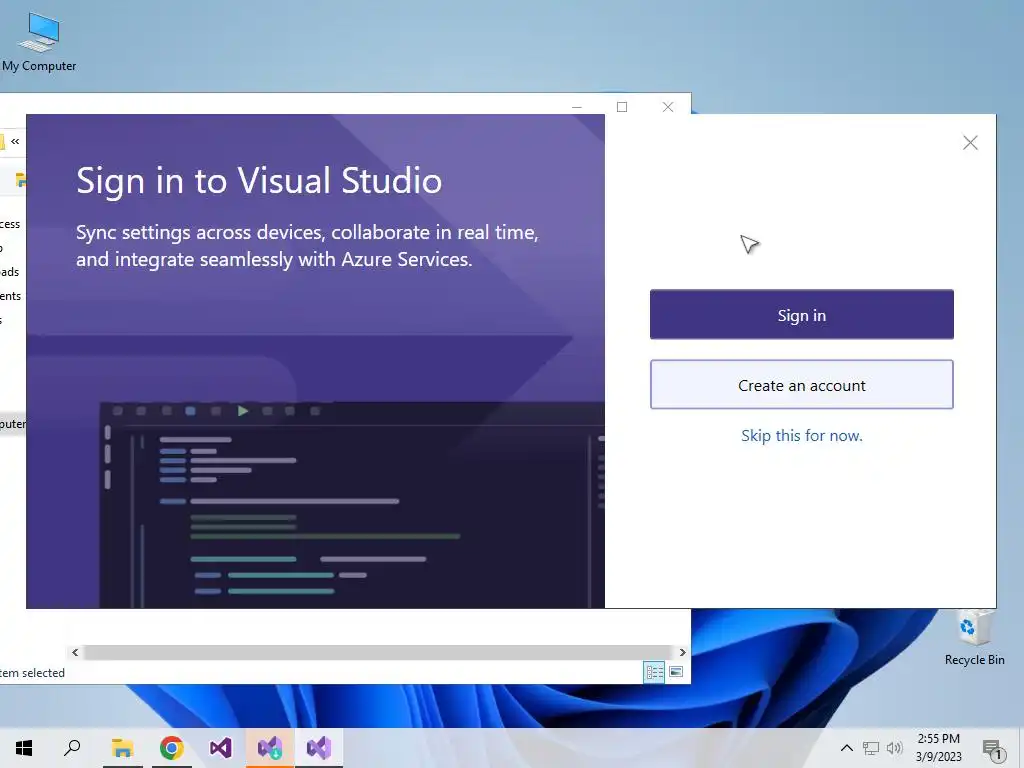The width and height of the screenshot is (1024, 768).
Task: Open the Windows Start menu
Action: pos(24,748)
